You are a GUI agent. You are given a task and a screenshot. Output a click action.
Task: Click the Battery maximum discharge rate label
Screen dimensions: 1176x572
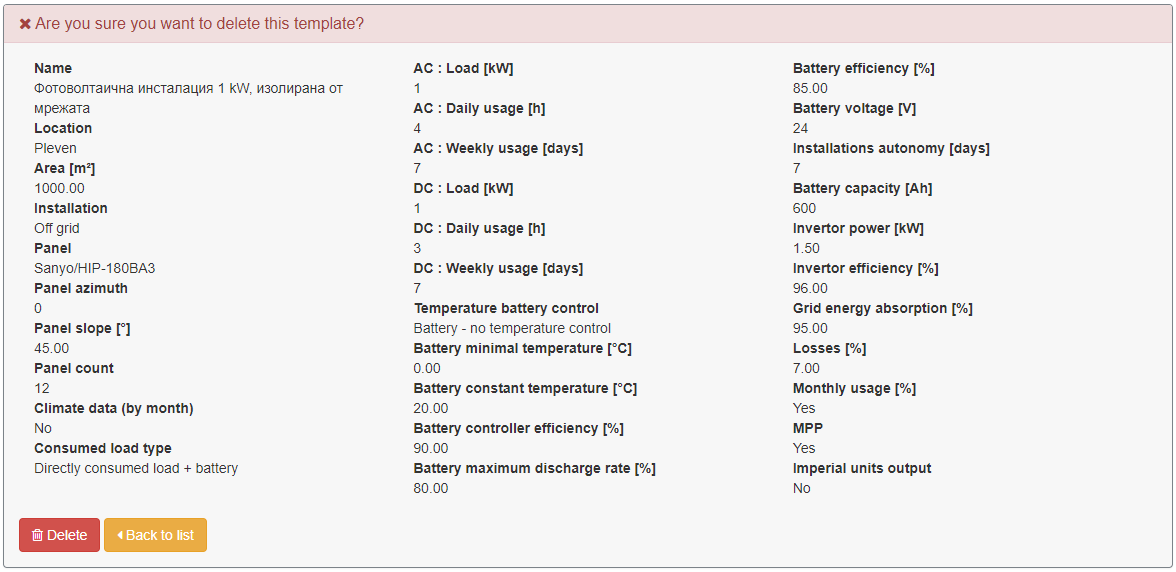pyautogui.click(x=535, y=469)
